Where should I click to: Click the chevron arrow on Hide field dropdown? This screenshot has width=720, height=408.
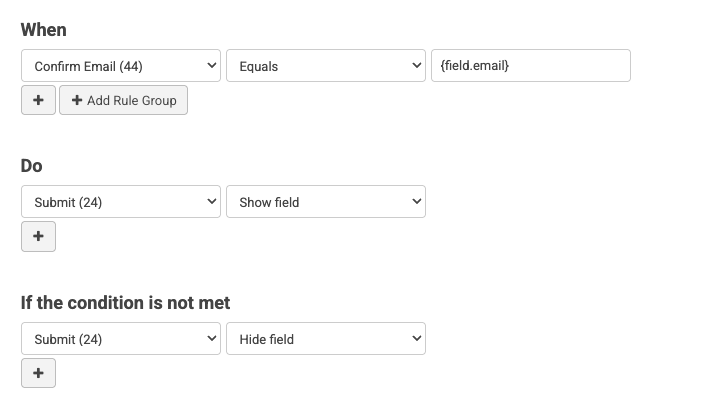[x=416, y=339]
